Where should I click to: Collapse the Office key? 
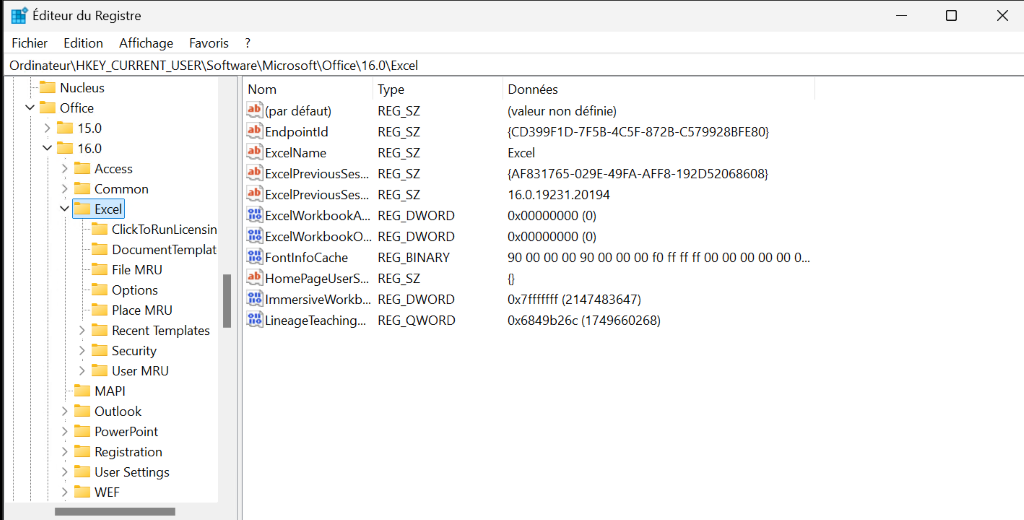[30, 108]
